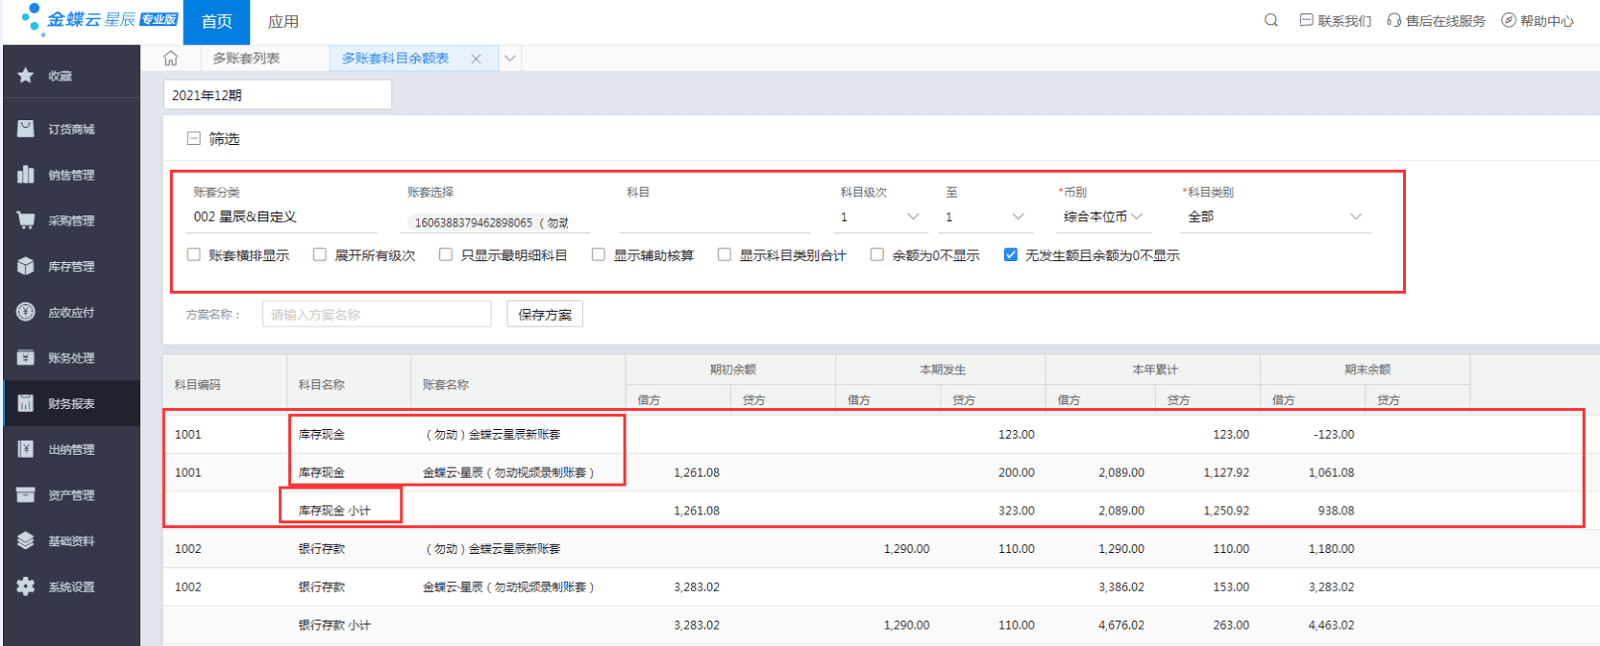The width and height of the screenshot is (1600, 646).
Task: Uncheck 无发生额且余额为0不显示 option
Action: (x=1011, y=255)
